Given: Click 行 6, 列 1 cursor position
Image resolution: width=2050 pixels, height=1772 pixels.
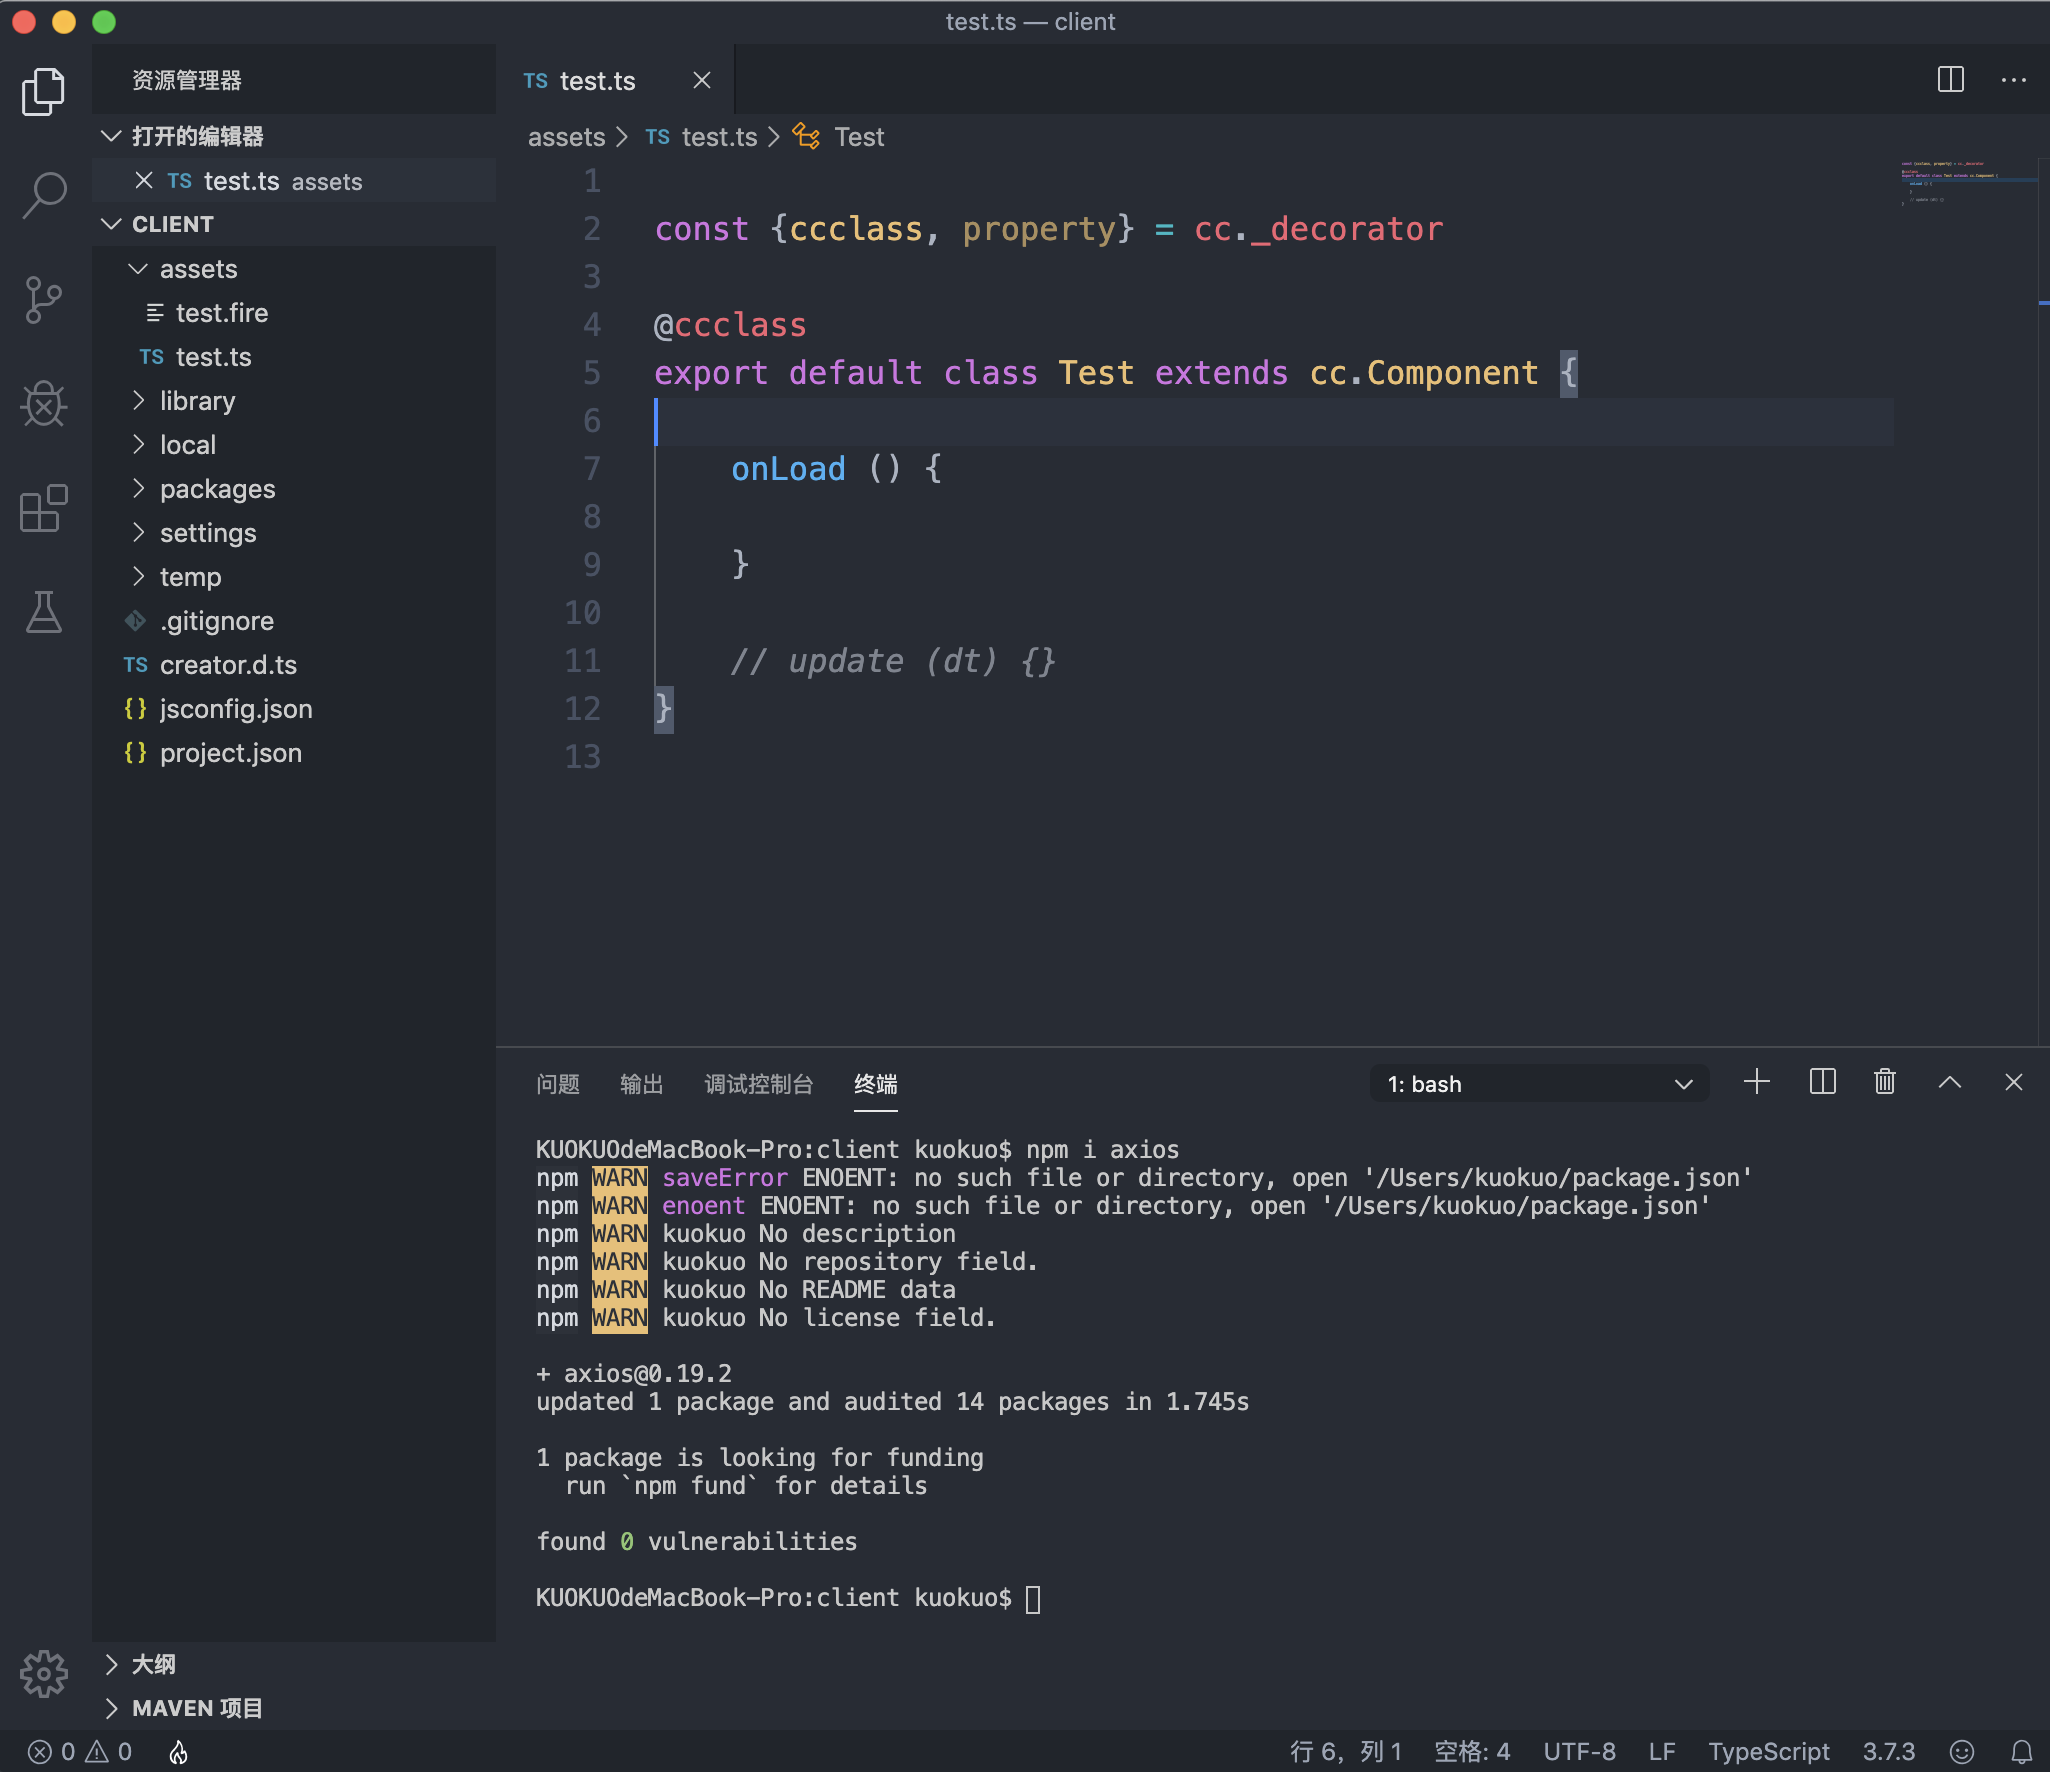Looking at the screenshot, I should [1346, 1752].
